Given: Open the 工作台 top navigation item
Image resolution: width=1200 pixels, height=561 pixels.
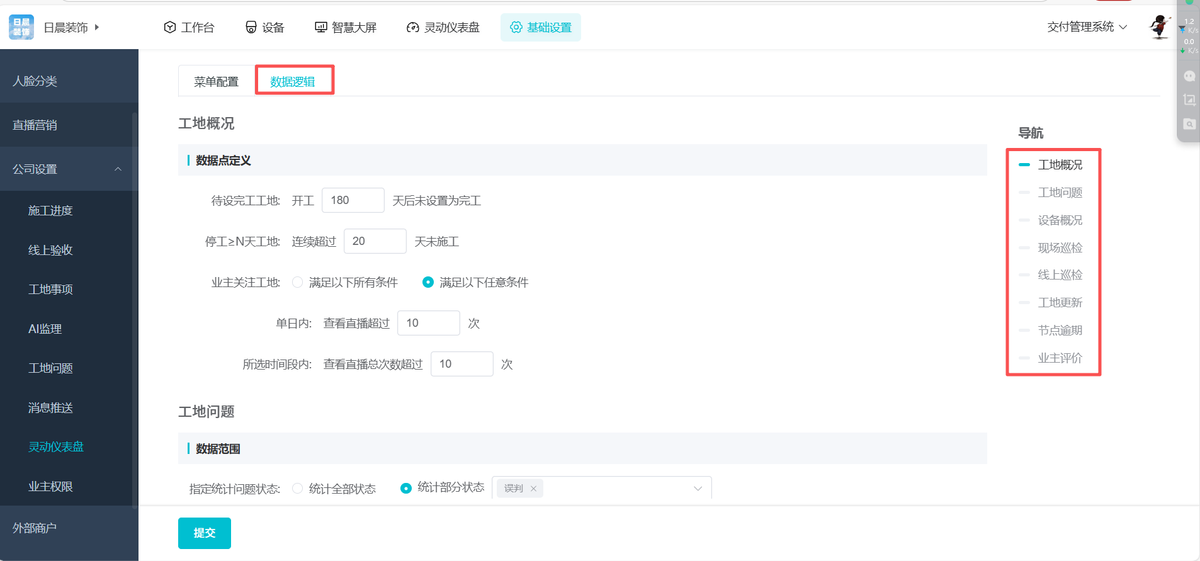Looking at the screenshot, I should coord(189,27).
